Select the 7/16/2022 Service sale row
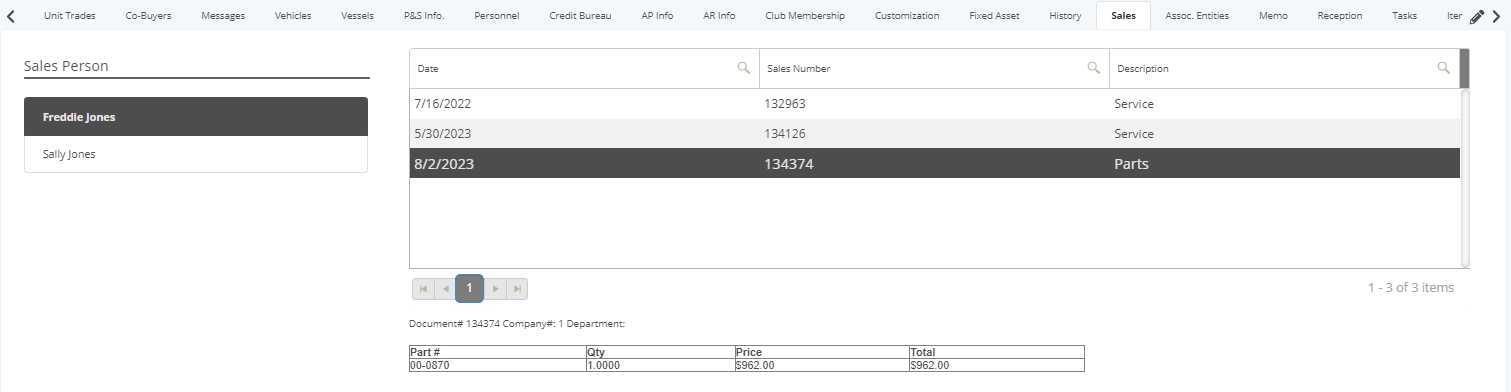Screen dimensions: 1511x392 (x=934, y=104)
